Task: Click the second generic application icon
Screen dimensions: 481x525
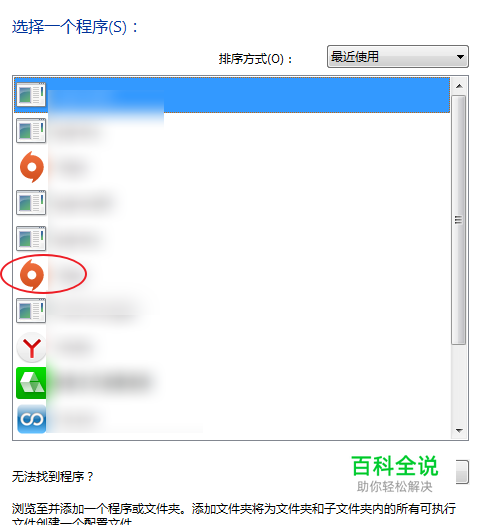Action: (31, 131)
